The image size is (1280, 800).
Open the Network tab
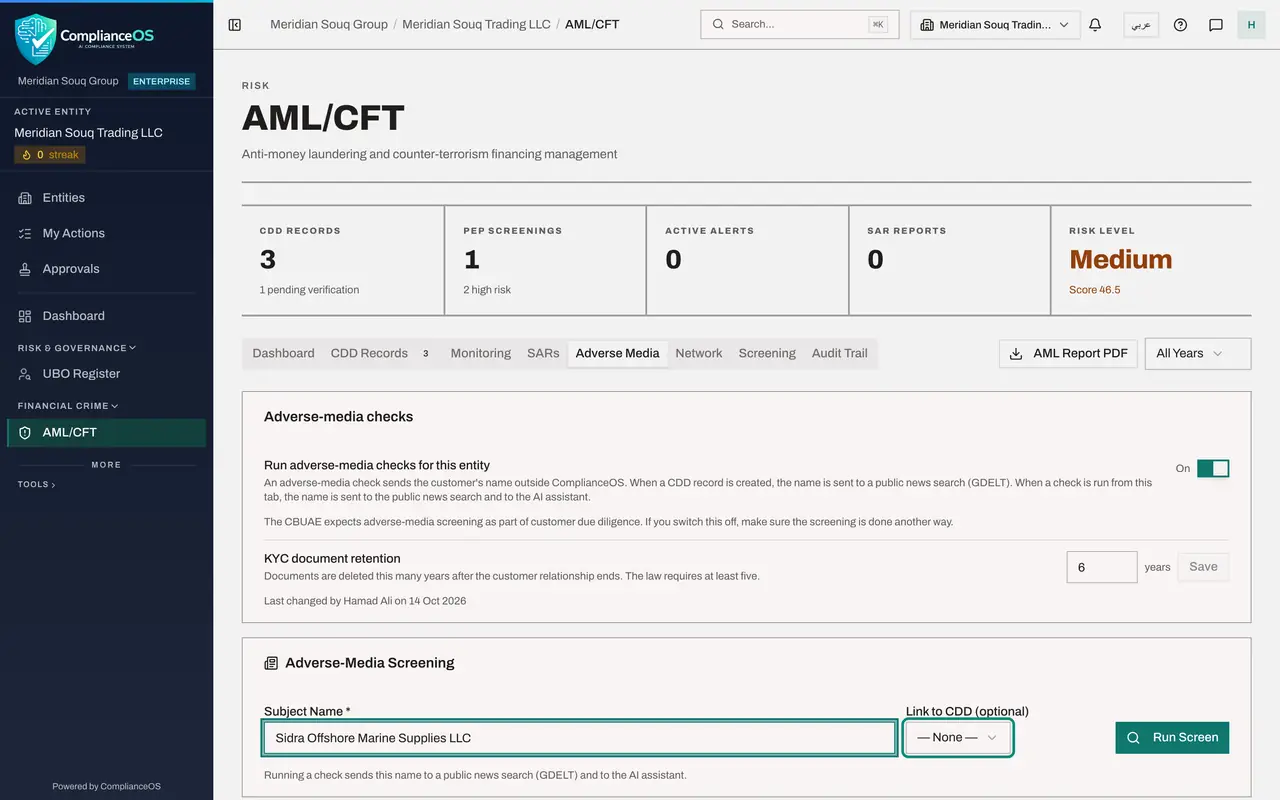(699, 353)
